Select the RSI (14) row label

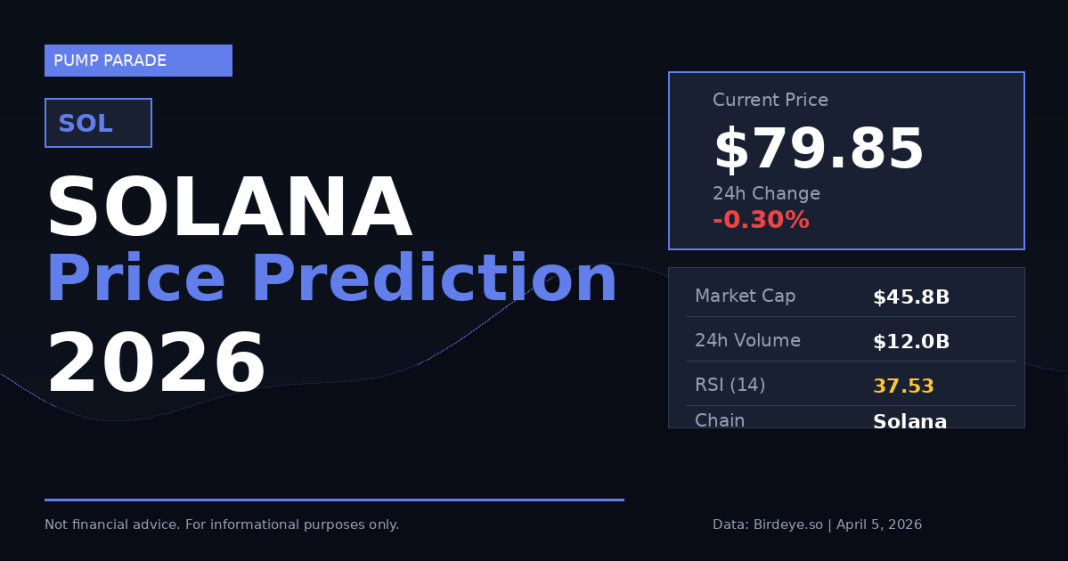coord(730,384)
